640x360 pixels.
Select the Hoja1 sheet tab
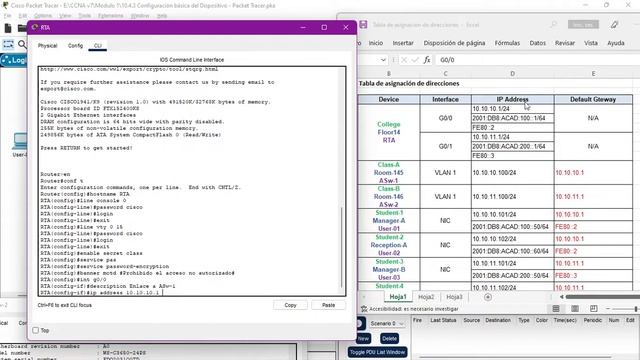tap(398, 297)
